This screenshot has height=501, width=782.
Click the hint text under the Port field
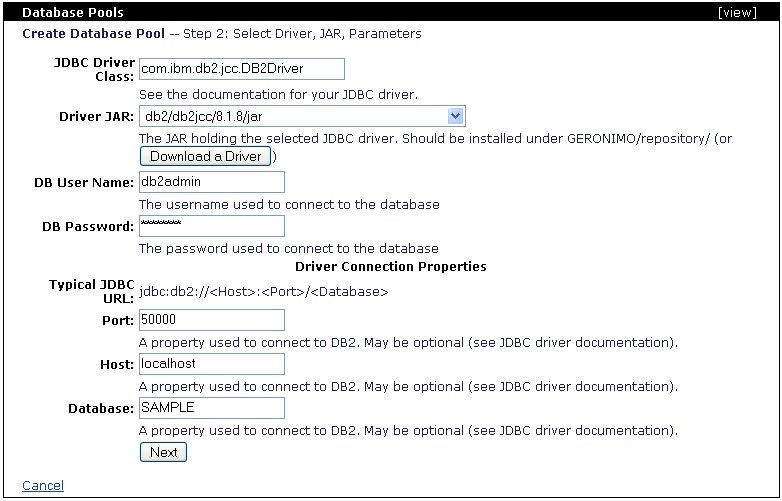coord(408,342)
